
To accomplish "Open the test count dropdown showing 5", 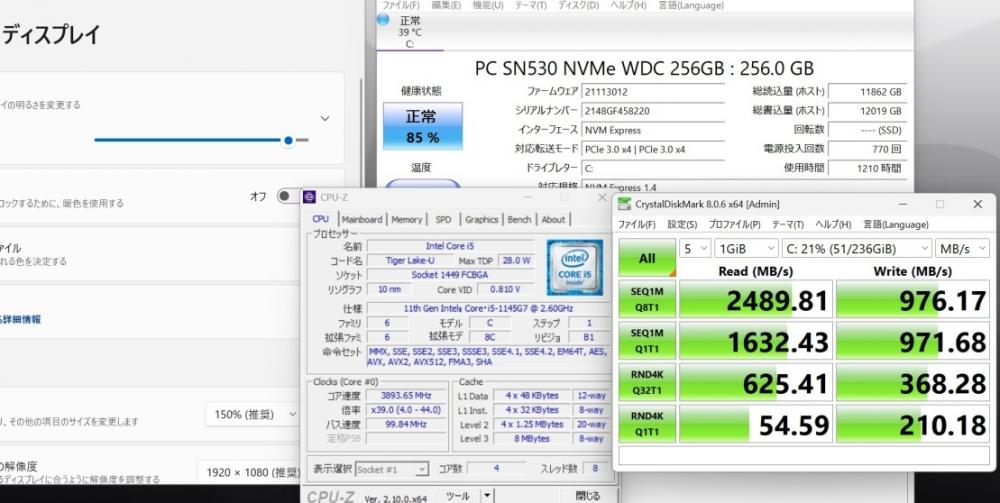I will [x=695, y=248].
